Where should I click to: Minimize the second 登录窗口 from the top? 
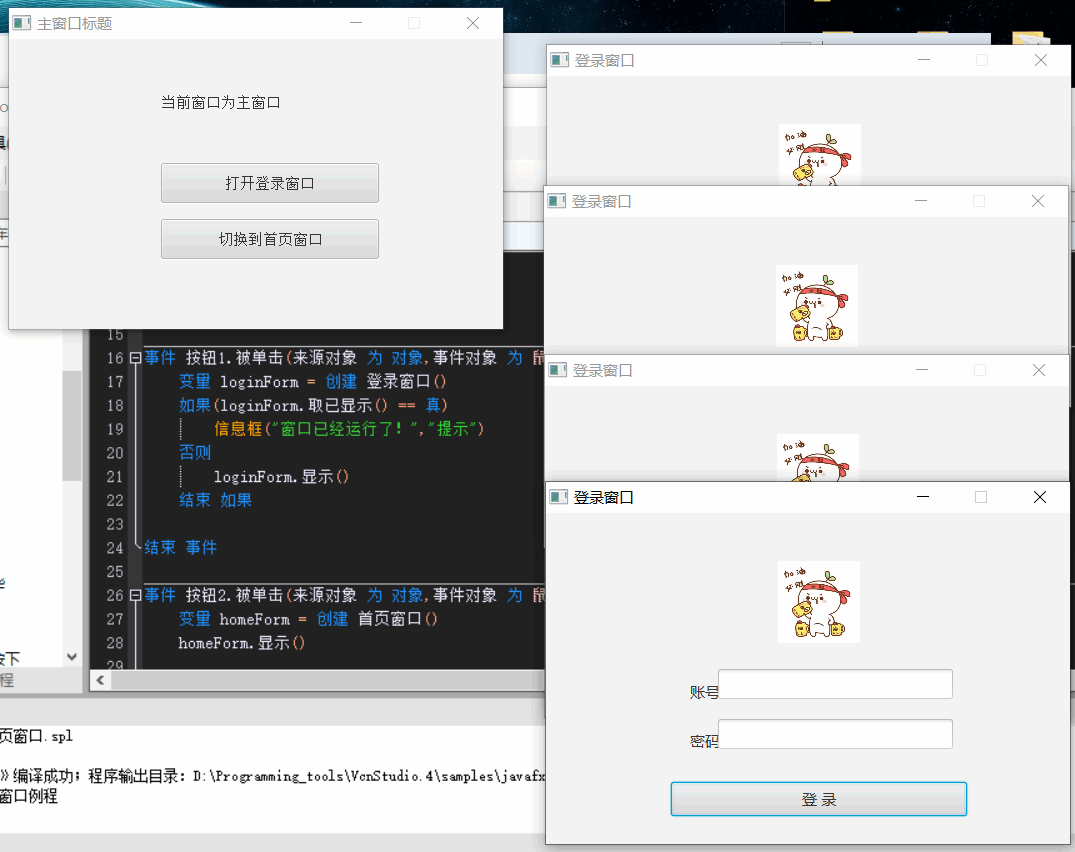921,201
